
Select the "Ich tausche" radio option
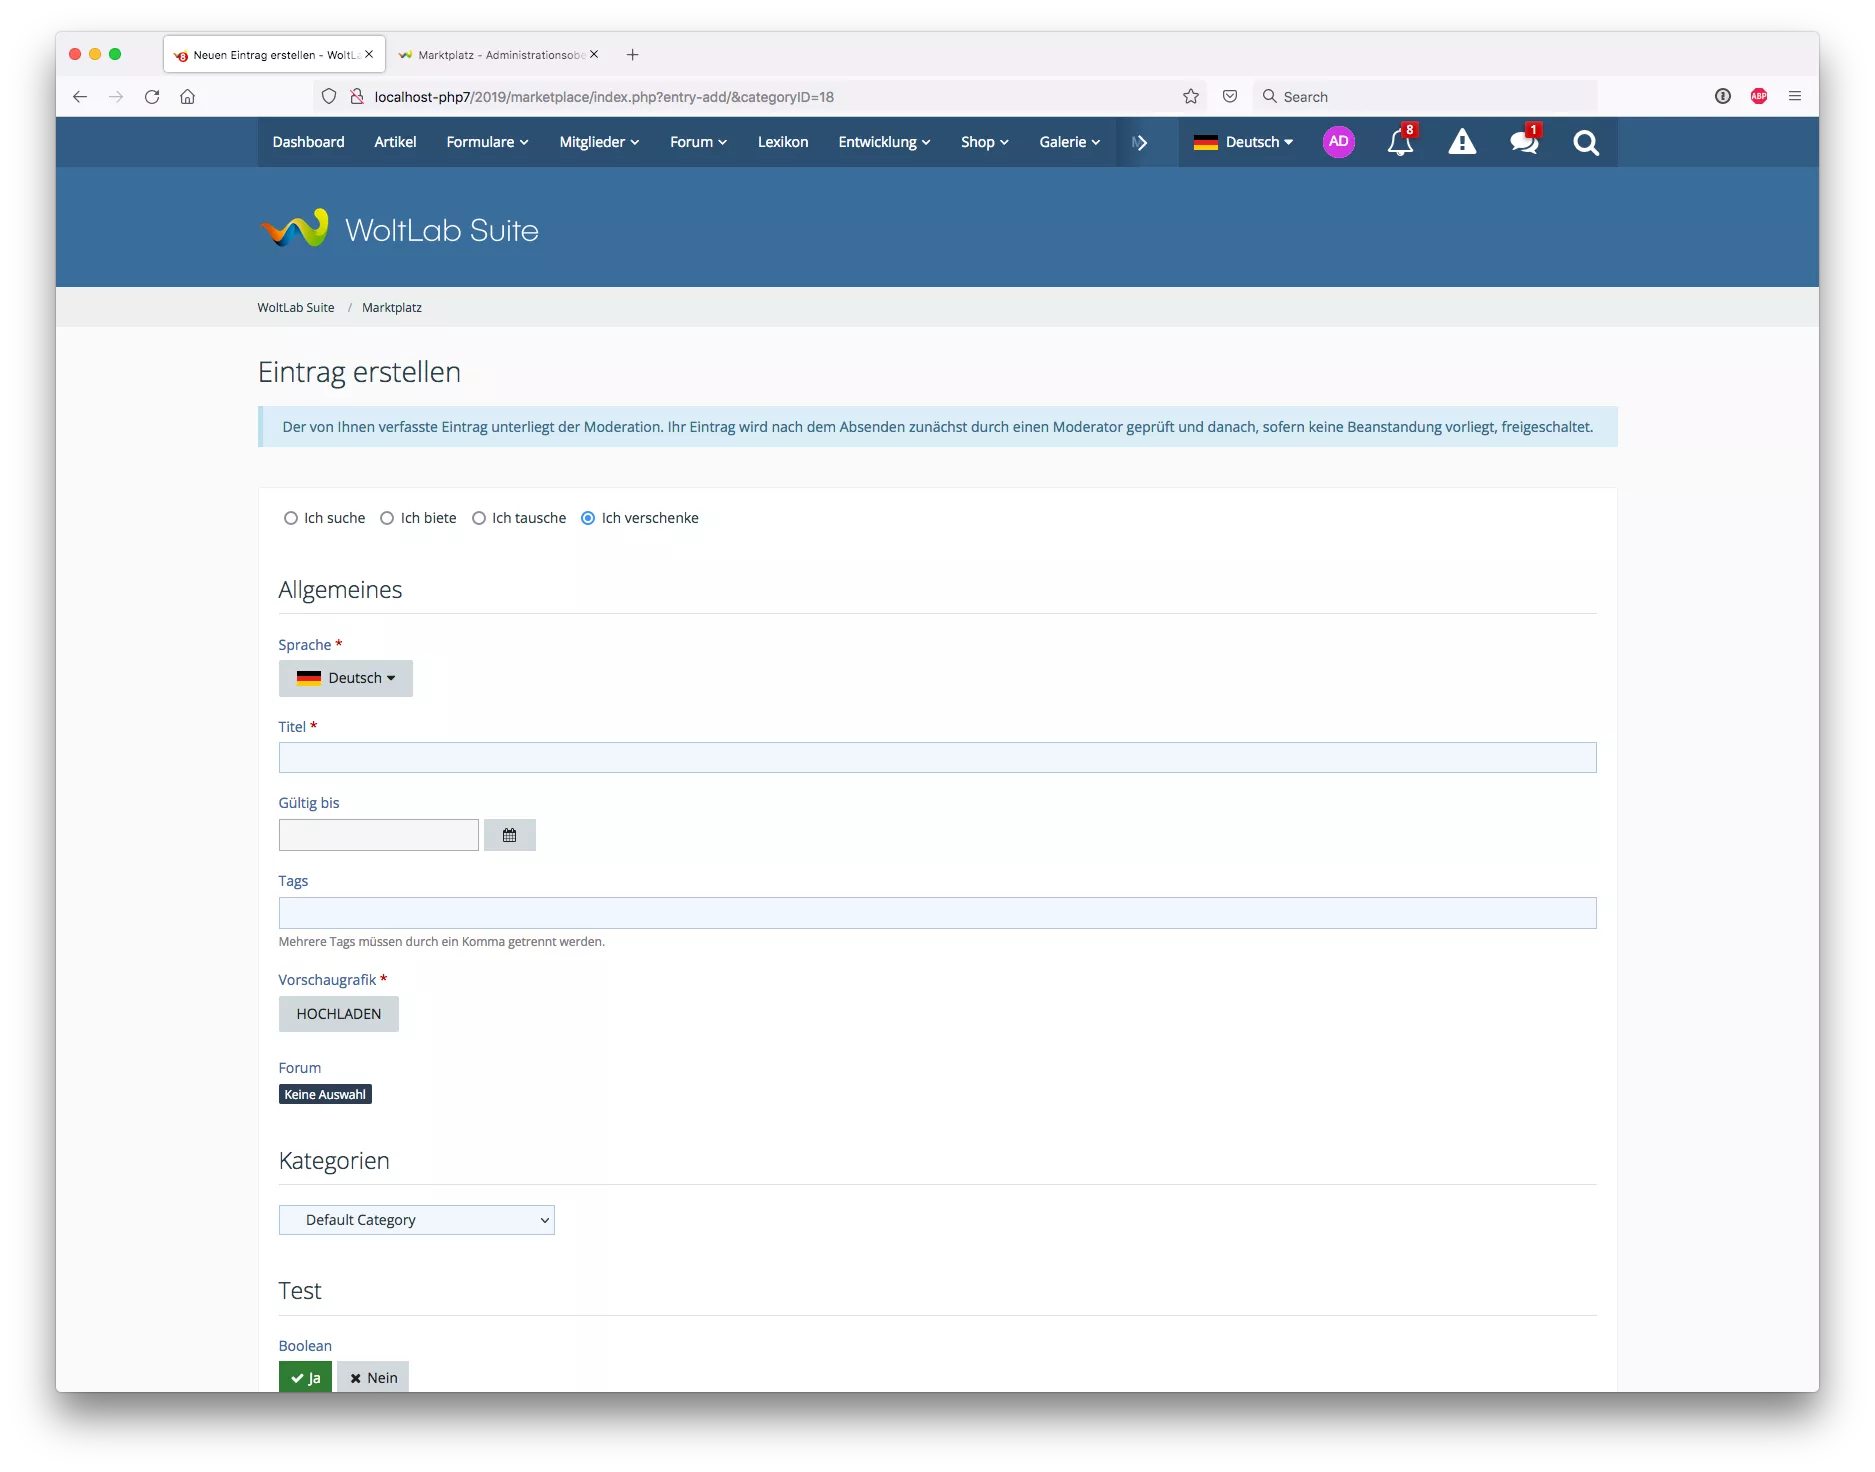pos(479,518)
